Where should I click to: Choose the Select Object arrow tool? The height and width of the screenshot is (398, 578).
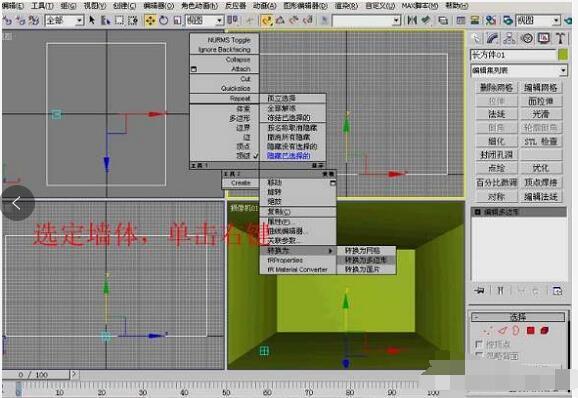tap(92, 20)
